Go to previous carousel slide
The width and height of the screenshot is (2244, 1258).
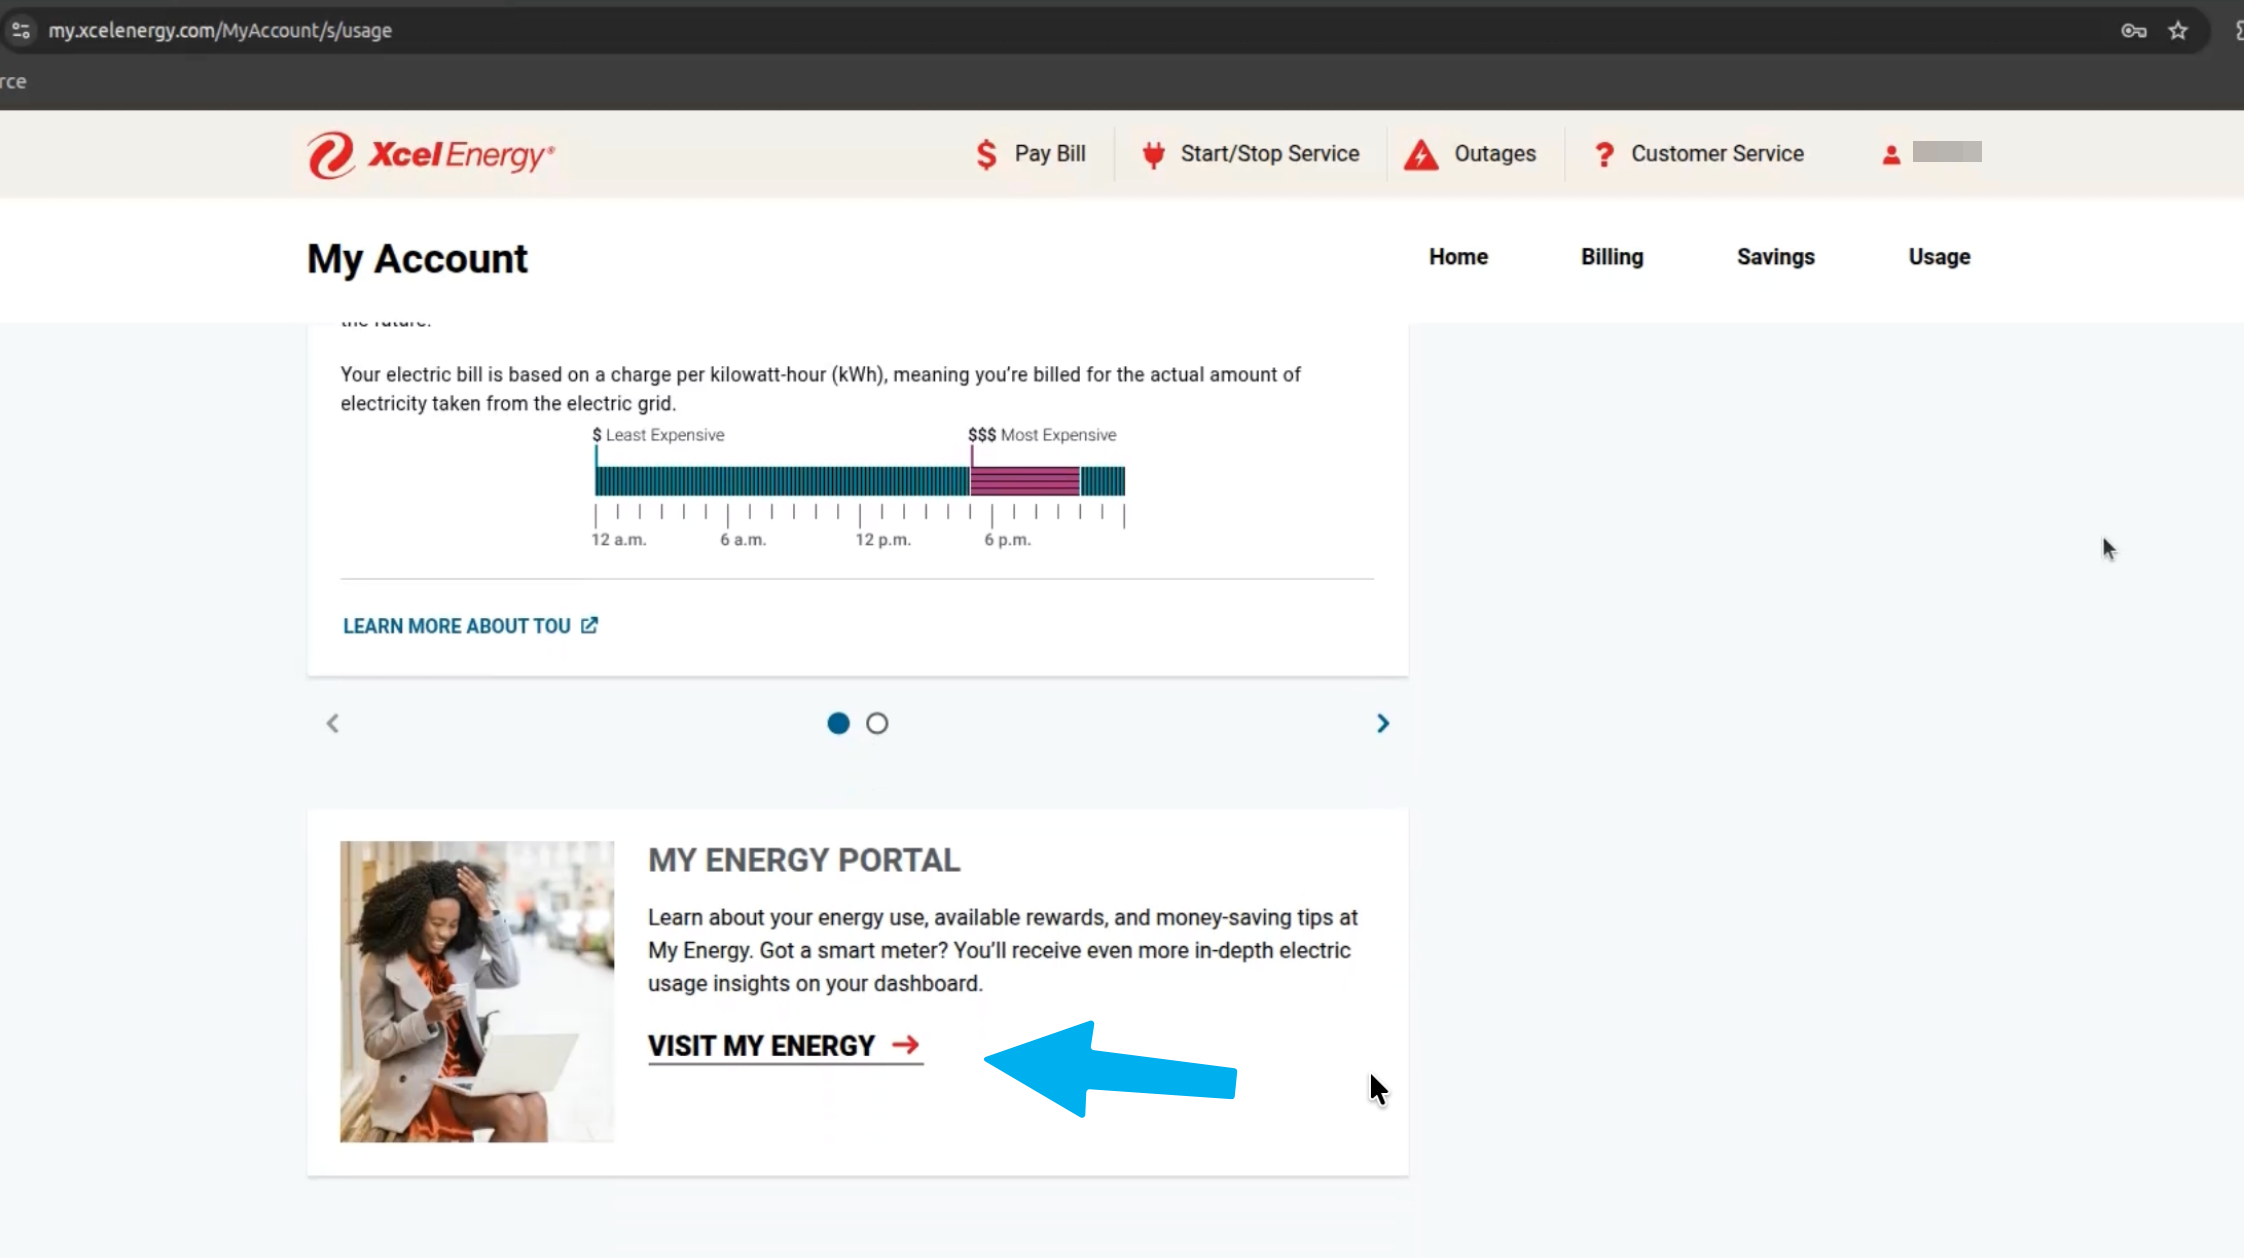(x=333, y=723)
